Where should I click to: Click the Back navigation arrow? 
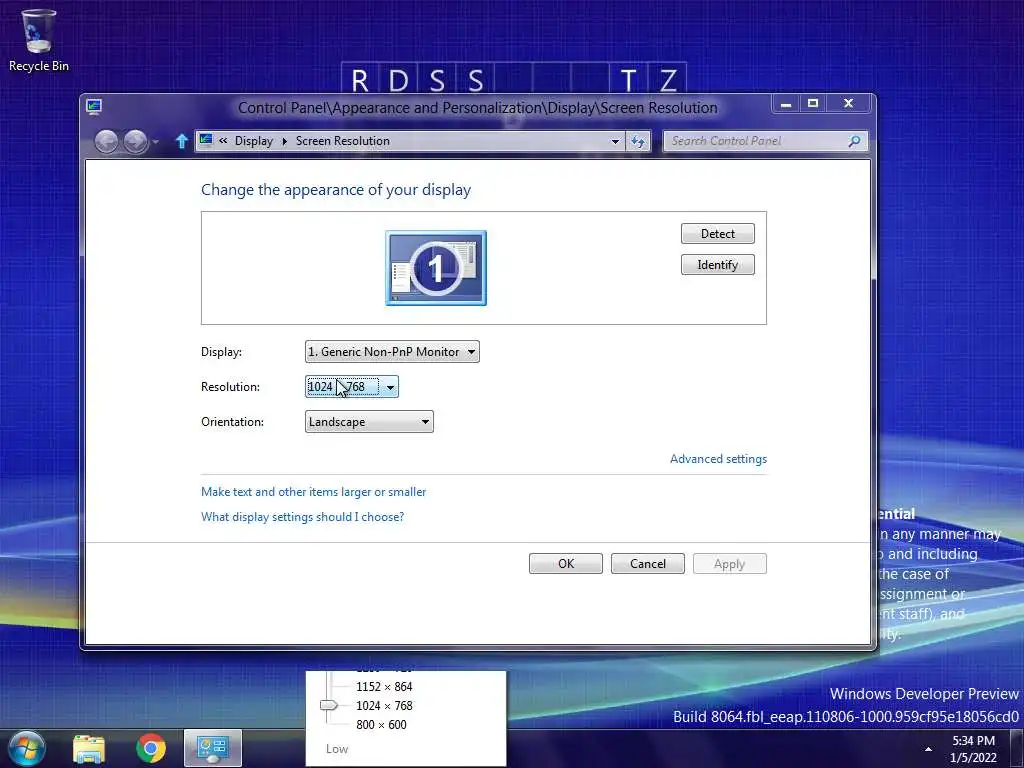(x=106, y=141)
